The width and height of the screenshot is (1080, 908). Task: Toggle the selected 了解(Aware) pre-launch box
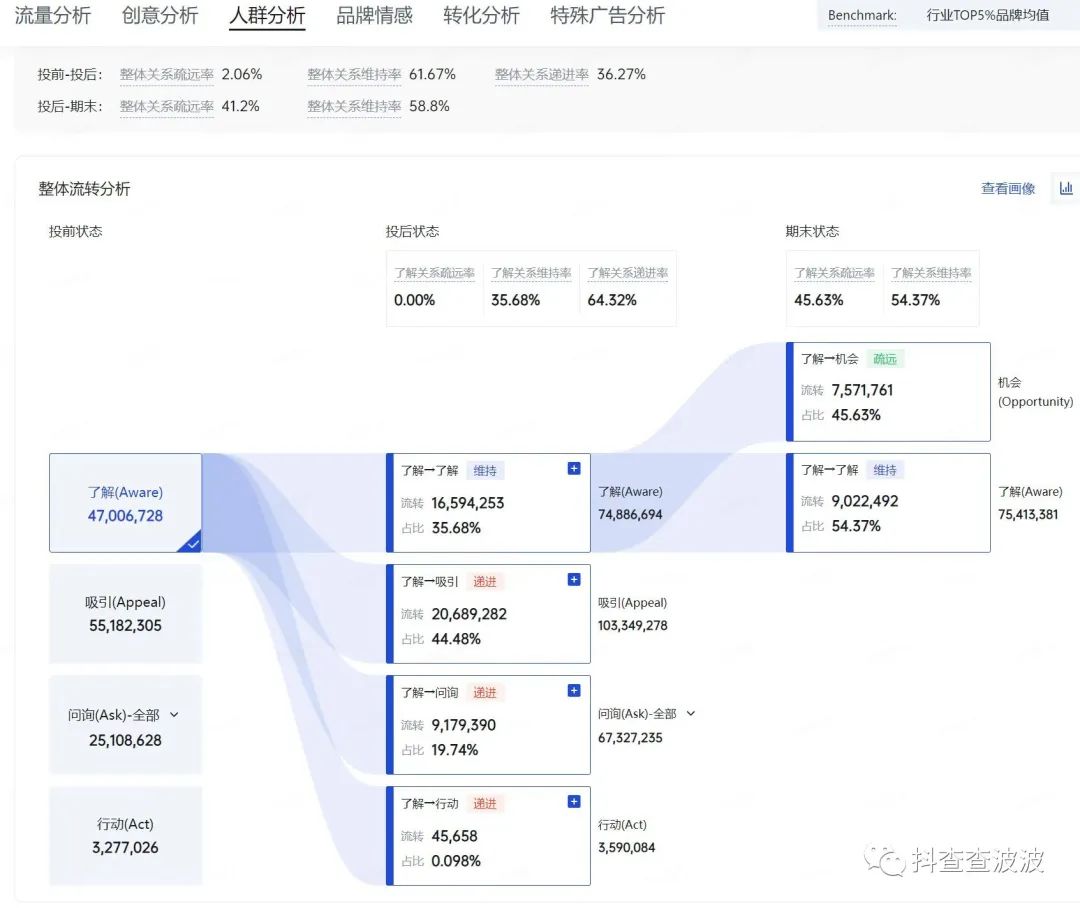click(x=125, y=503)
